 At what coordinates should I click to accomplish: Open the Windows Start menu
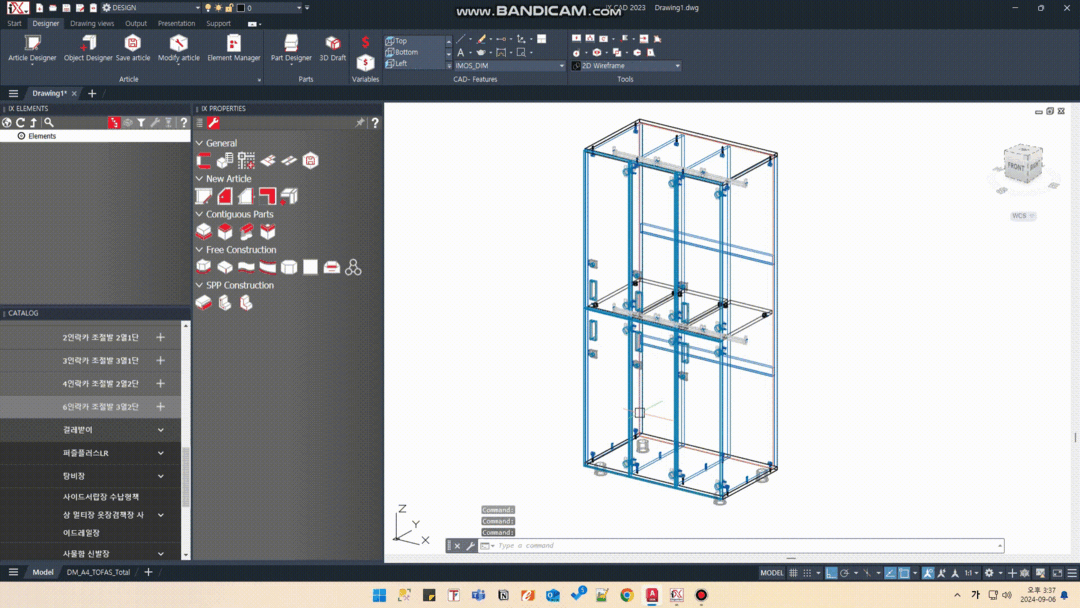380,595
